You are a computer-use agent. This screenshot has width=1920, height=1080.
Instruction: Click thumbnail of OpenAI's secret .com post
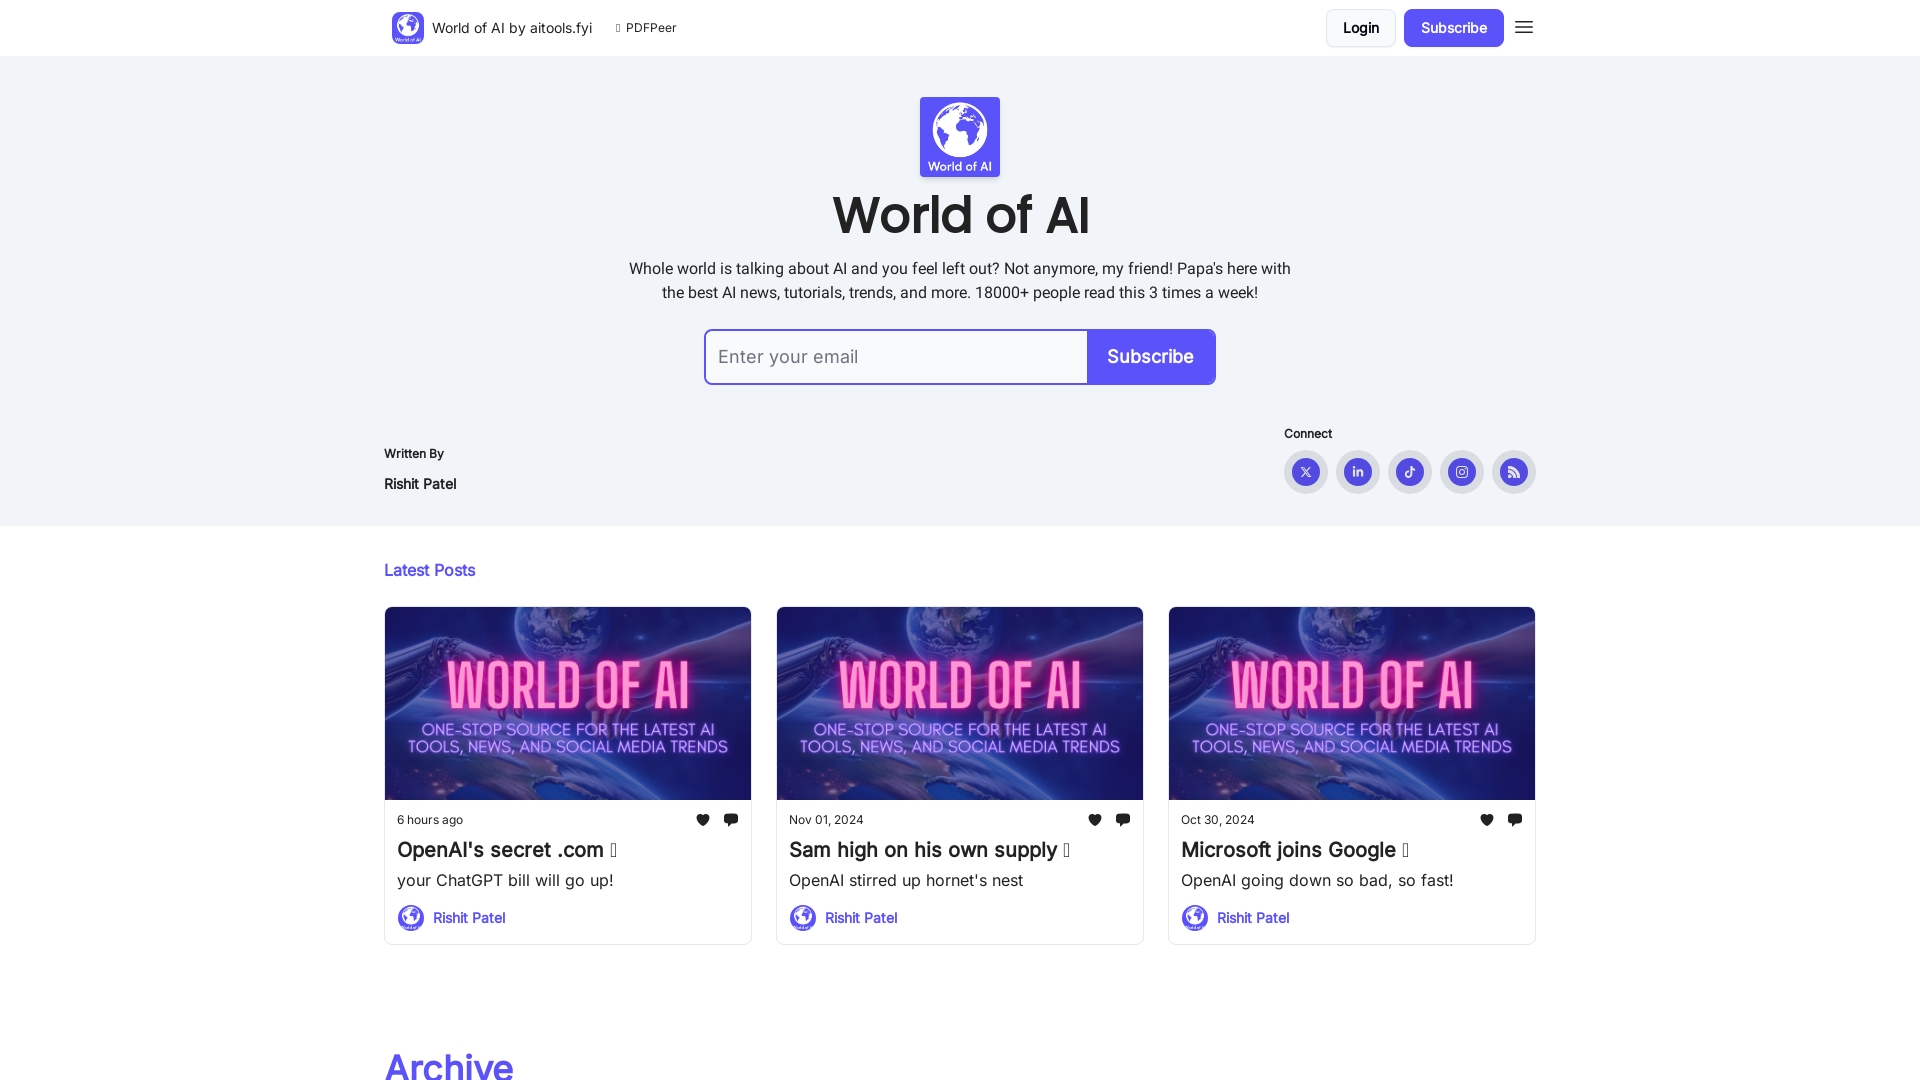tap(568, 703)
